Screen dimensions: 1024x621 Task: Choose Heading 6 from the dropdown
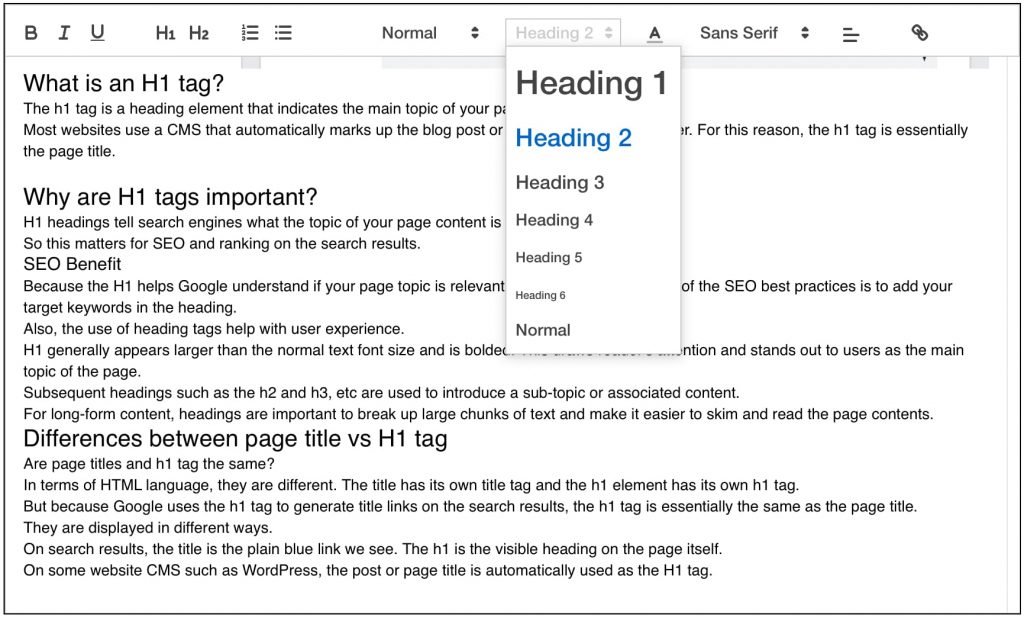[x=541, y=295]
